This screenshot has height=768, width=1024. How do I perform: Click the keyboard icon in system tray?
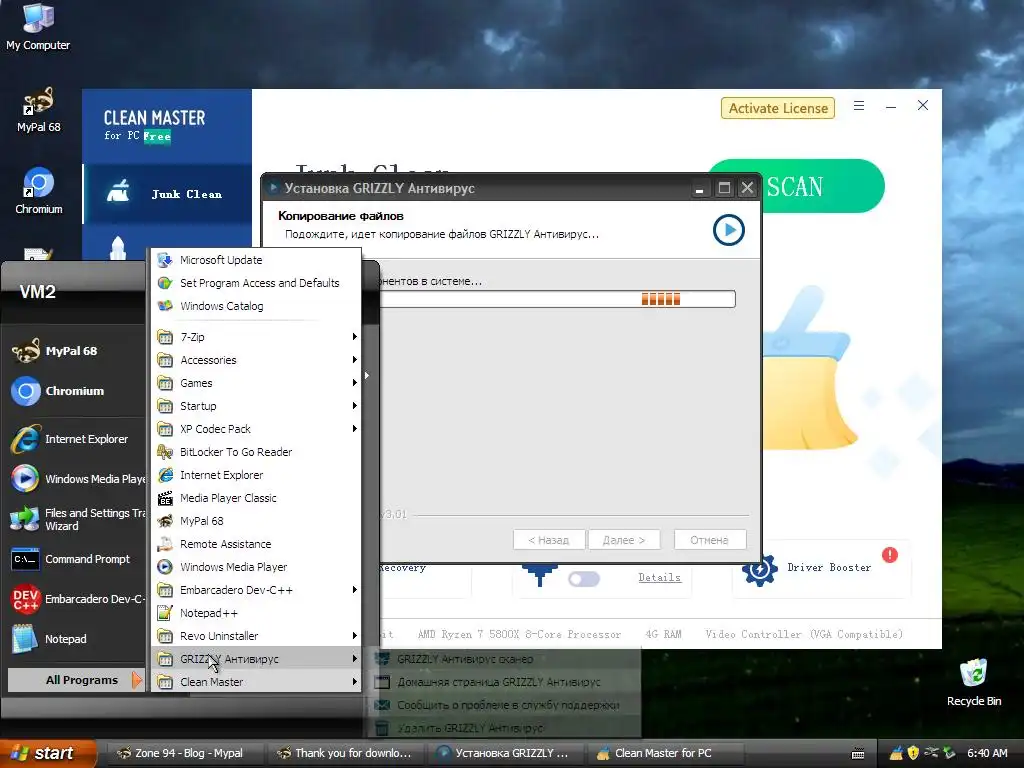point(858,754)
